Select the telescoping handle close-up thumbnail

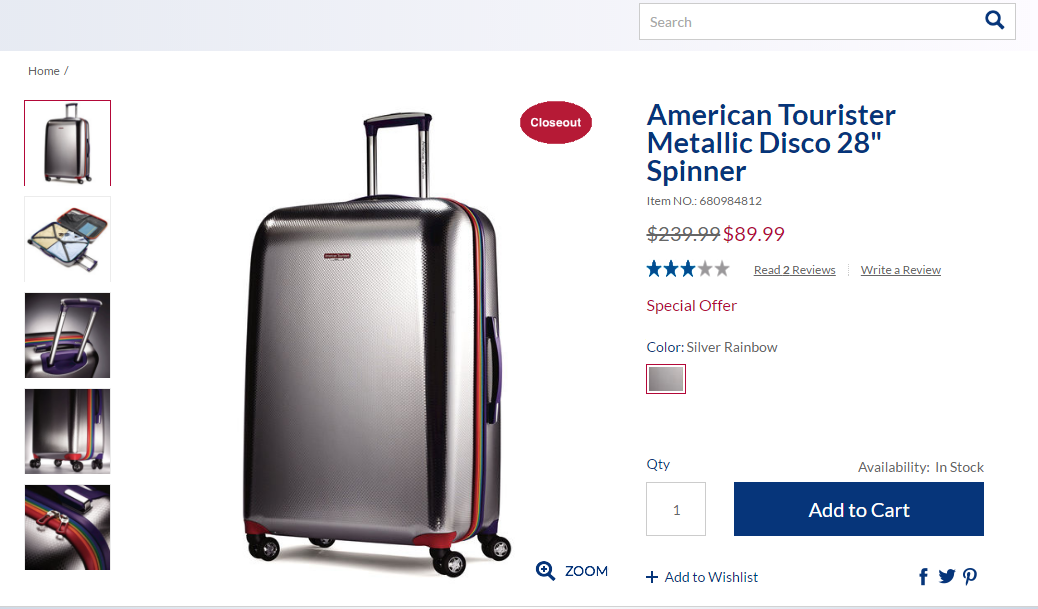[67, 335]
